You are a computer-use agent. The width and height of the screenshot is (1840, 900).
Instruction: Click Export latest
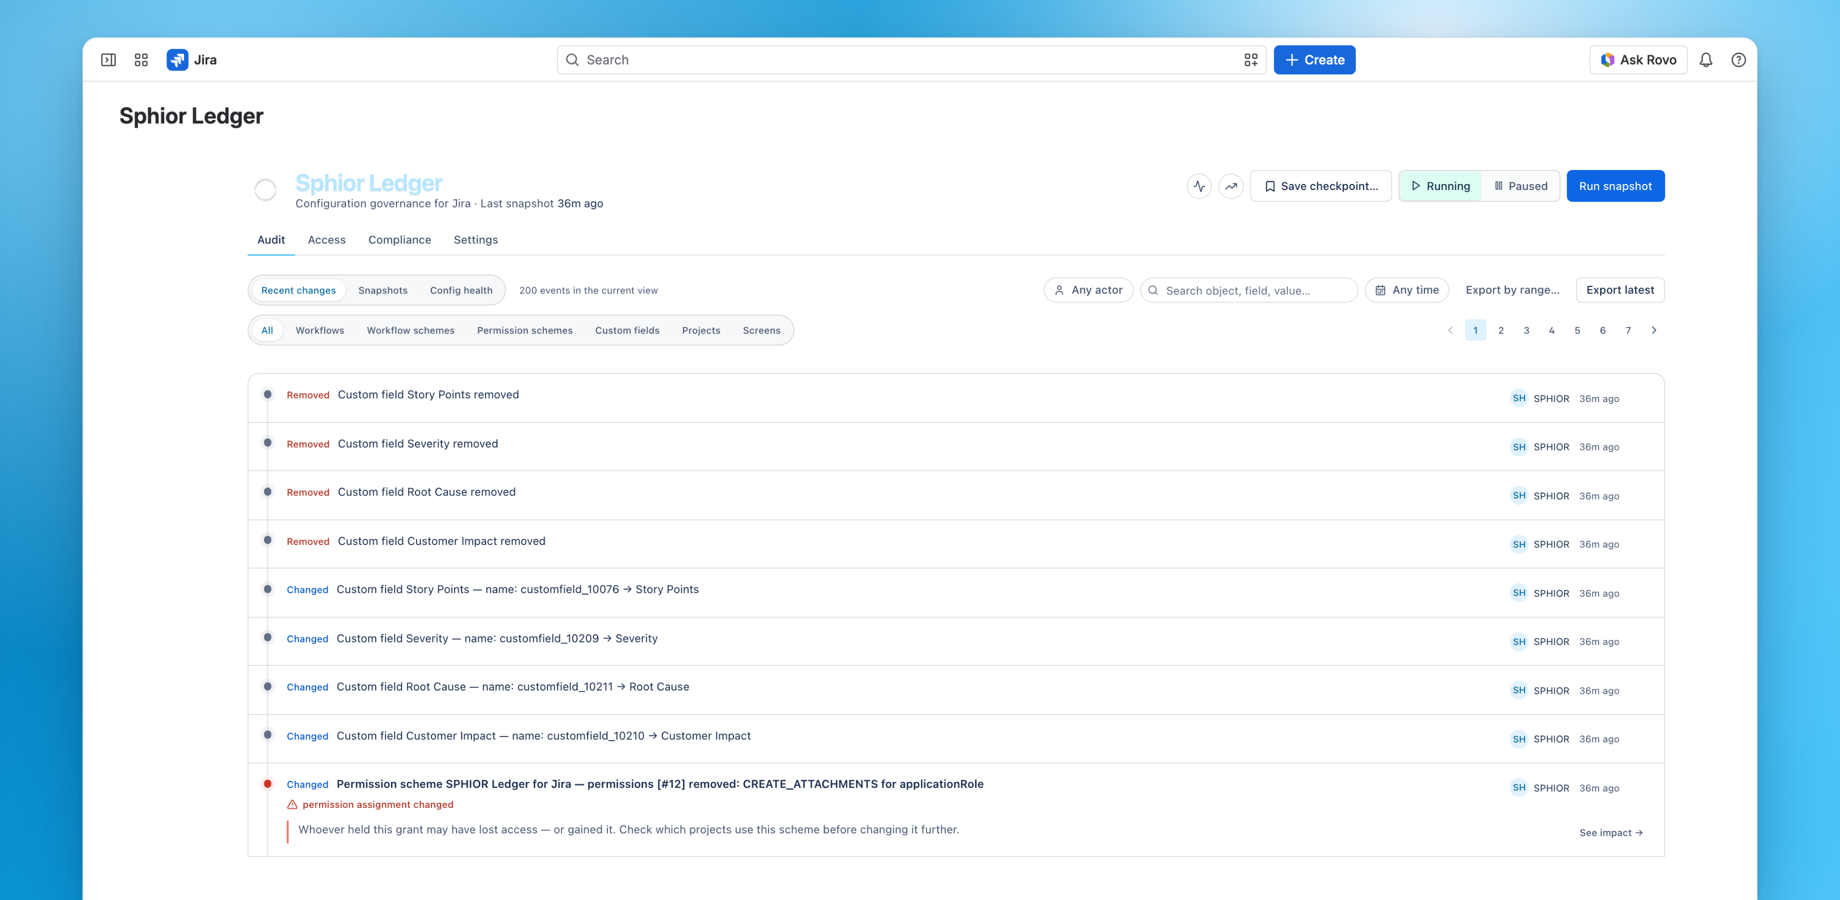1620,290
